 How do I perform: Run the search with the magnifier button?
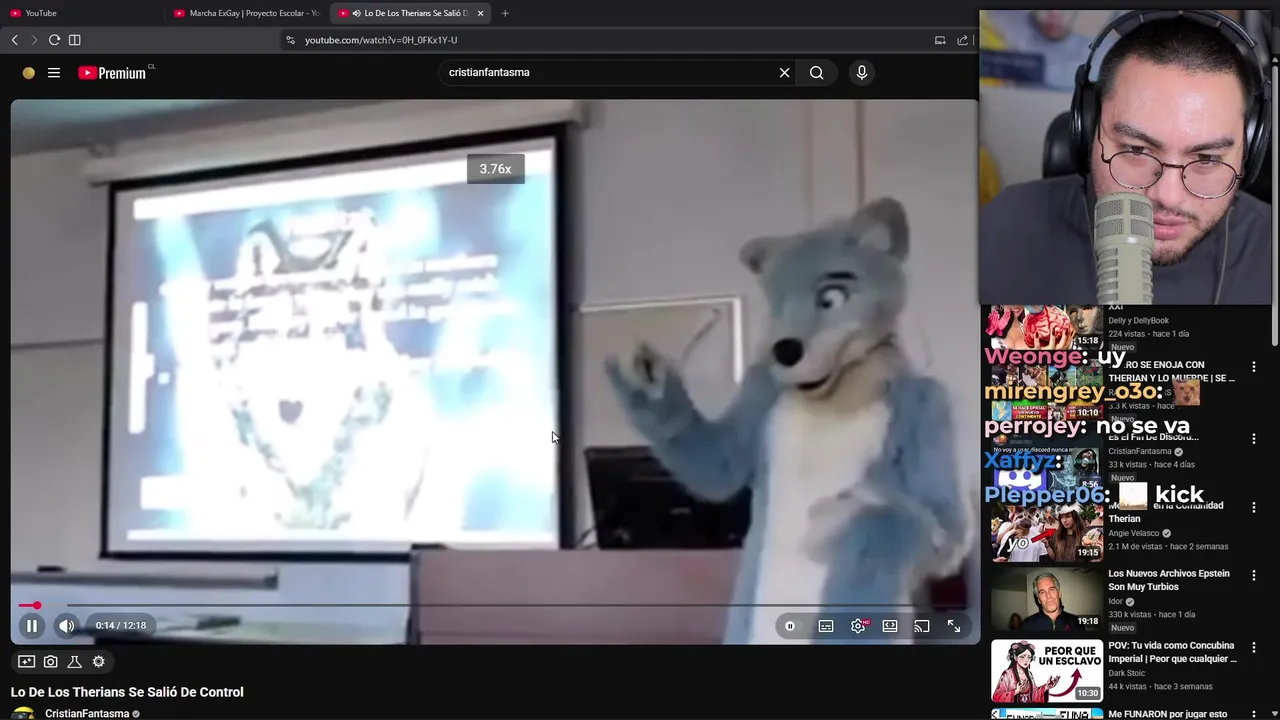coord(817,73)
